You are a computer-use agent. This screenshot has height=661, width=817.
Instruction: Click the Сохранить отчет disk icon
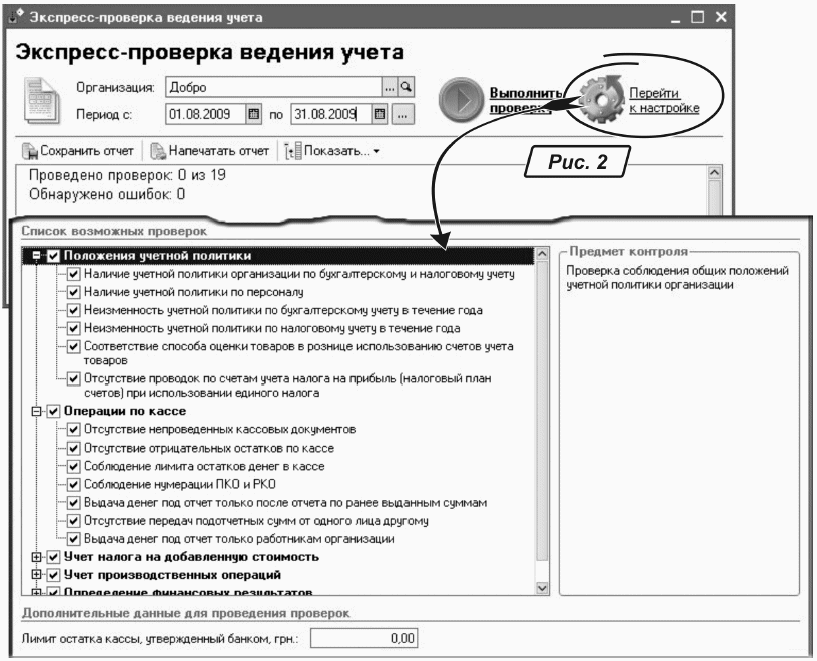coord(29,151)
